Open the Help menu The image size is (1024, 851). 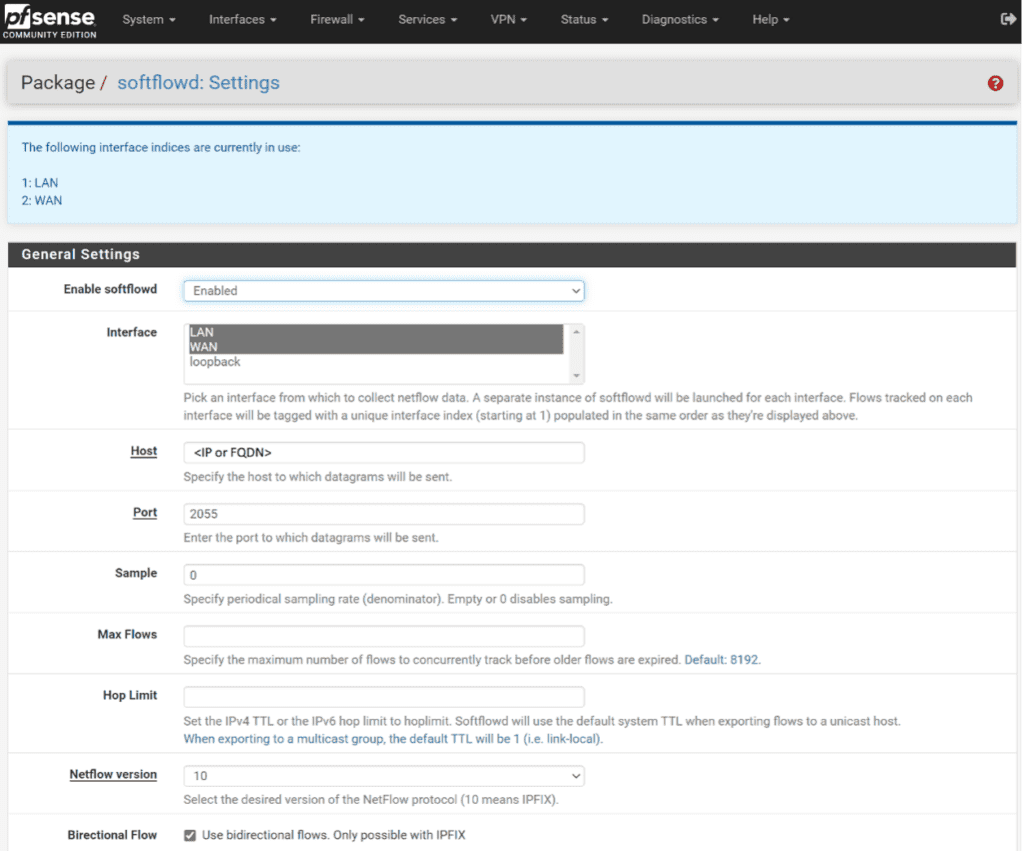coord(771,20)
